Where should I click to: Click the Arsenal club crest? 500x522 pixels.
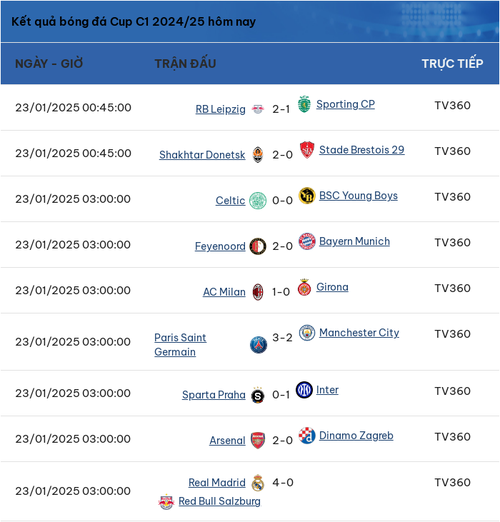(258, 440)
